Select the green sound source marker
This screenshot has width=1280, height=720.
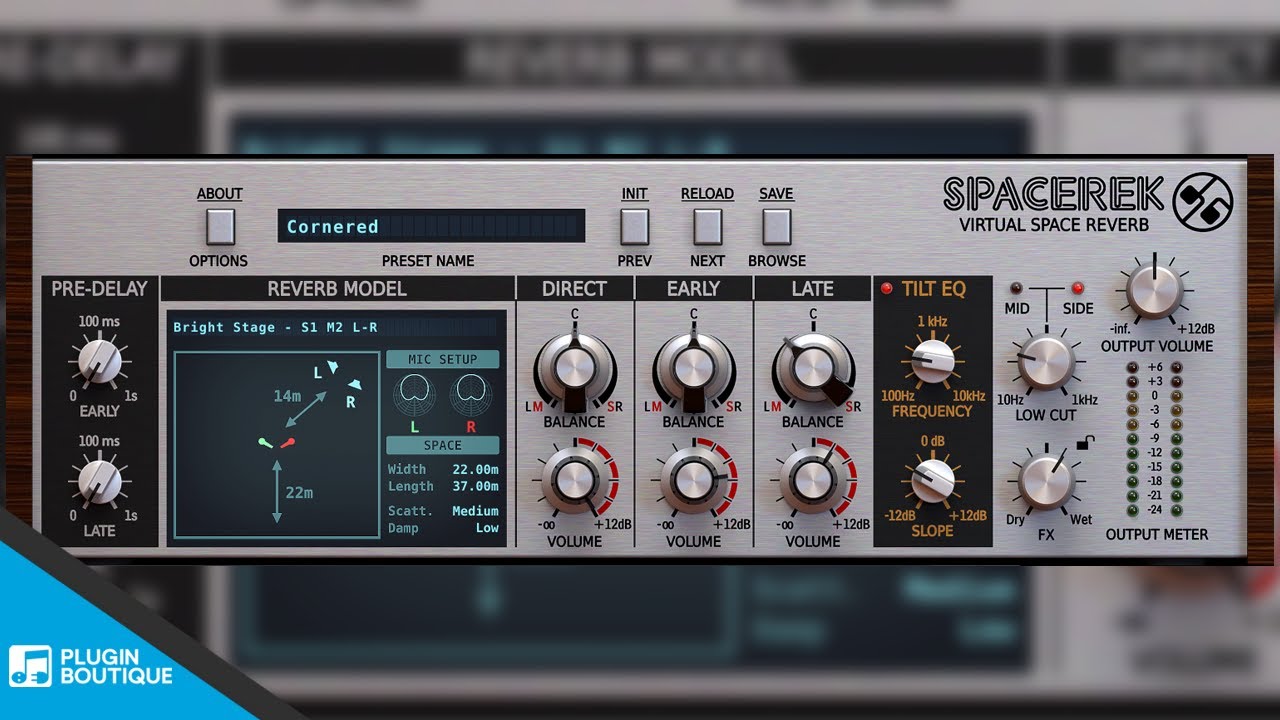coord(265,441)
